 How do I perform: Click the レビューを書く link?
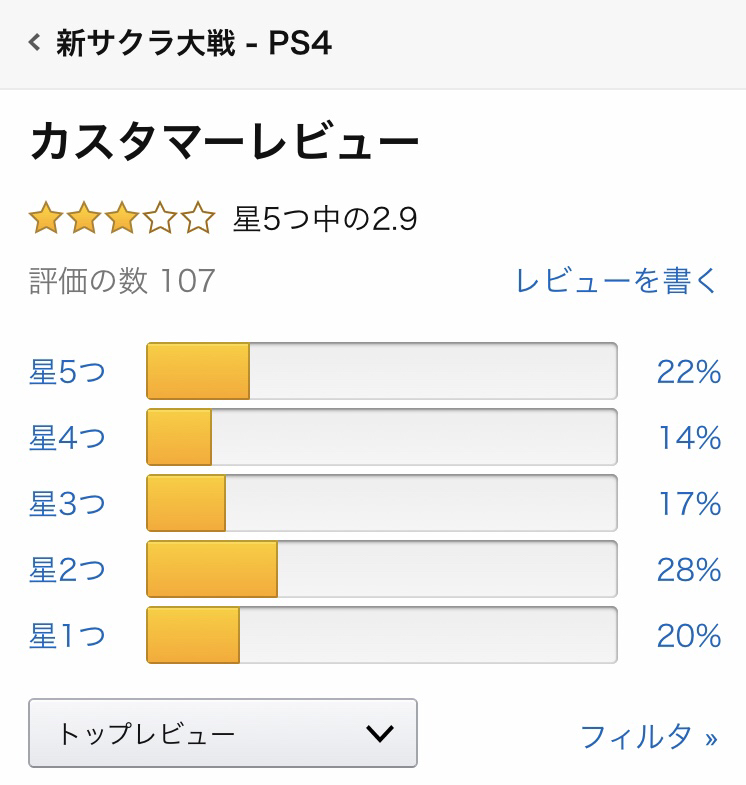click(617, 280)
